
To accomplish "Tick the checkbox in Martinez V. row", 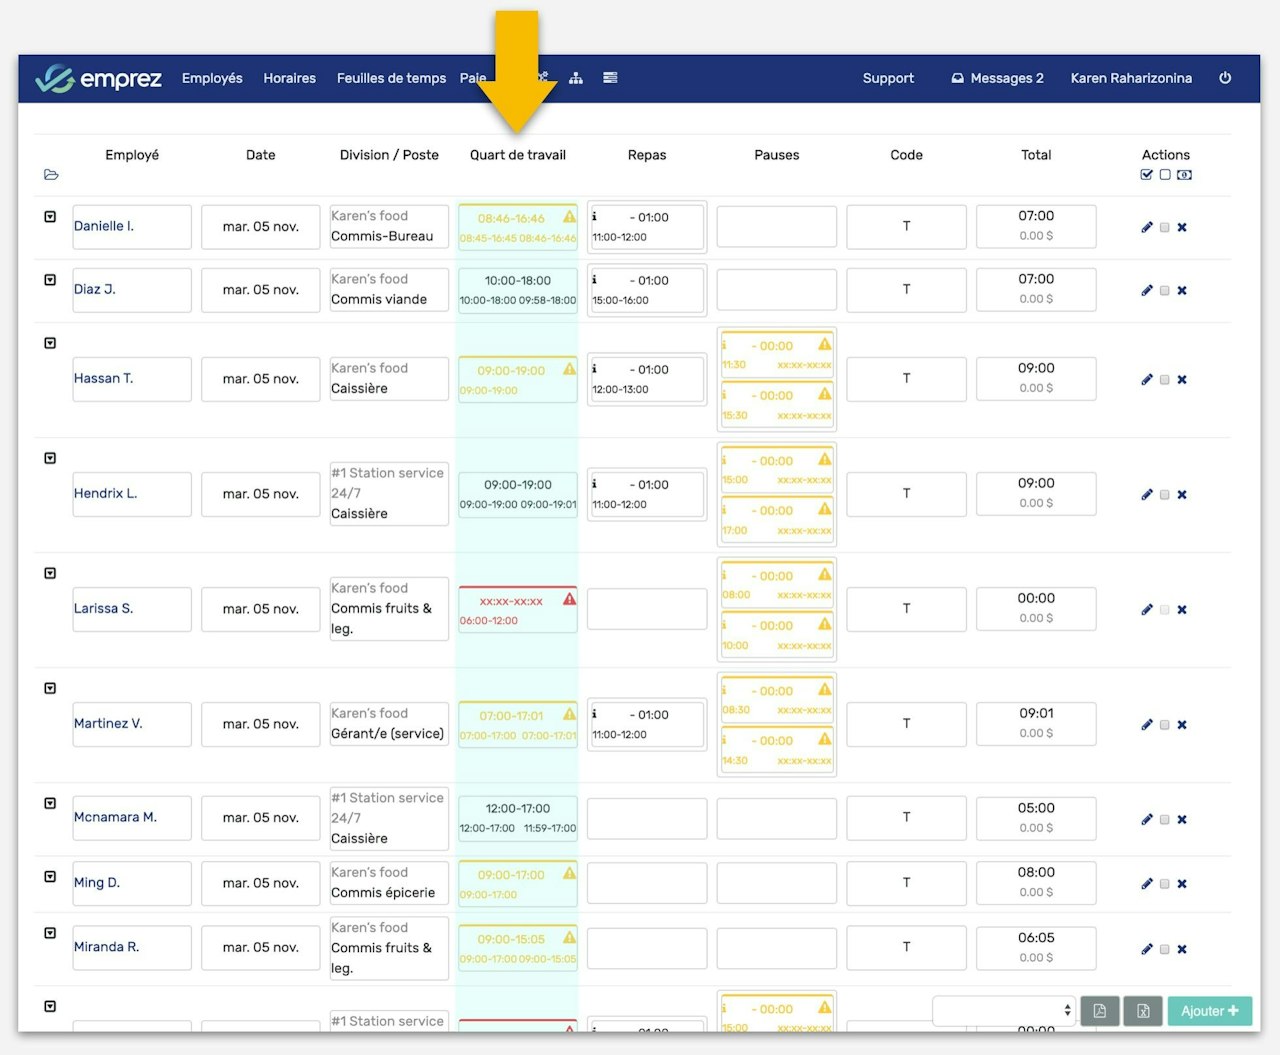I will (1164, 725).
